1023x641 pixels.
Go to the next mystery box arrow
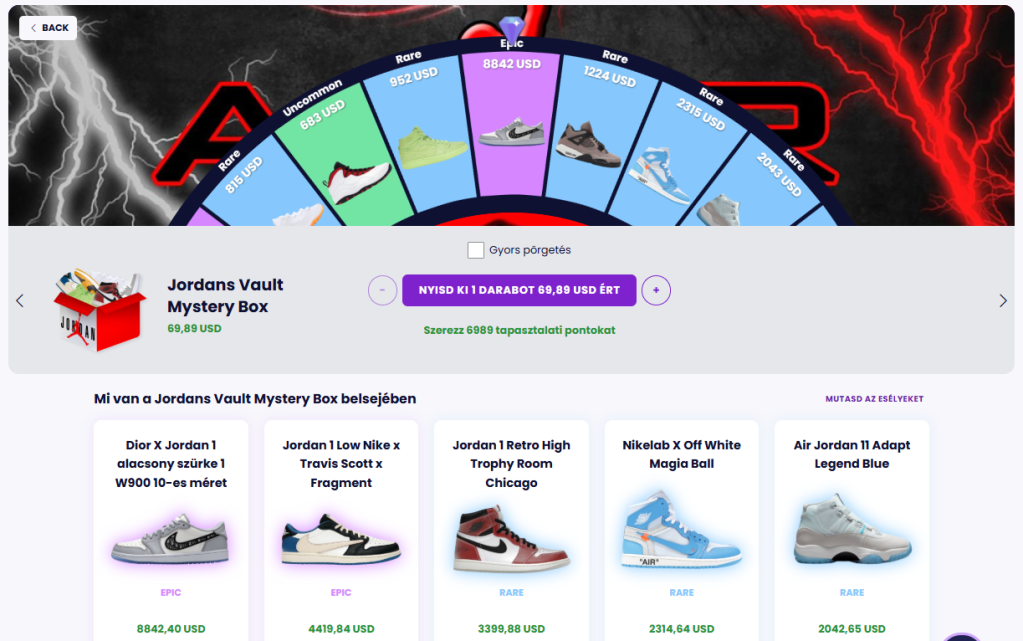pyautogui.click(x=1003, y=300)
